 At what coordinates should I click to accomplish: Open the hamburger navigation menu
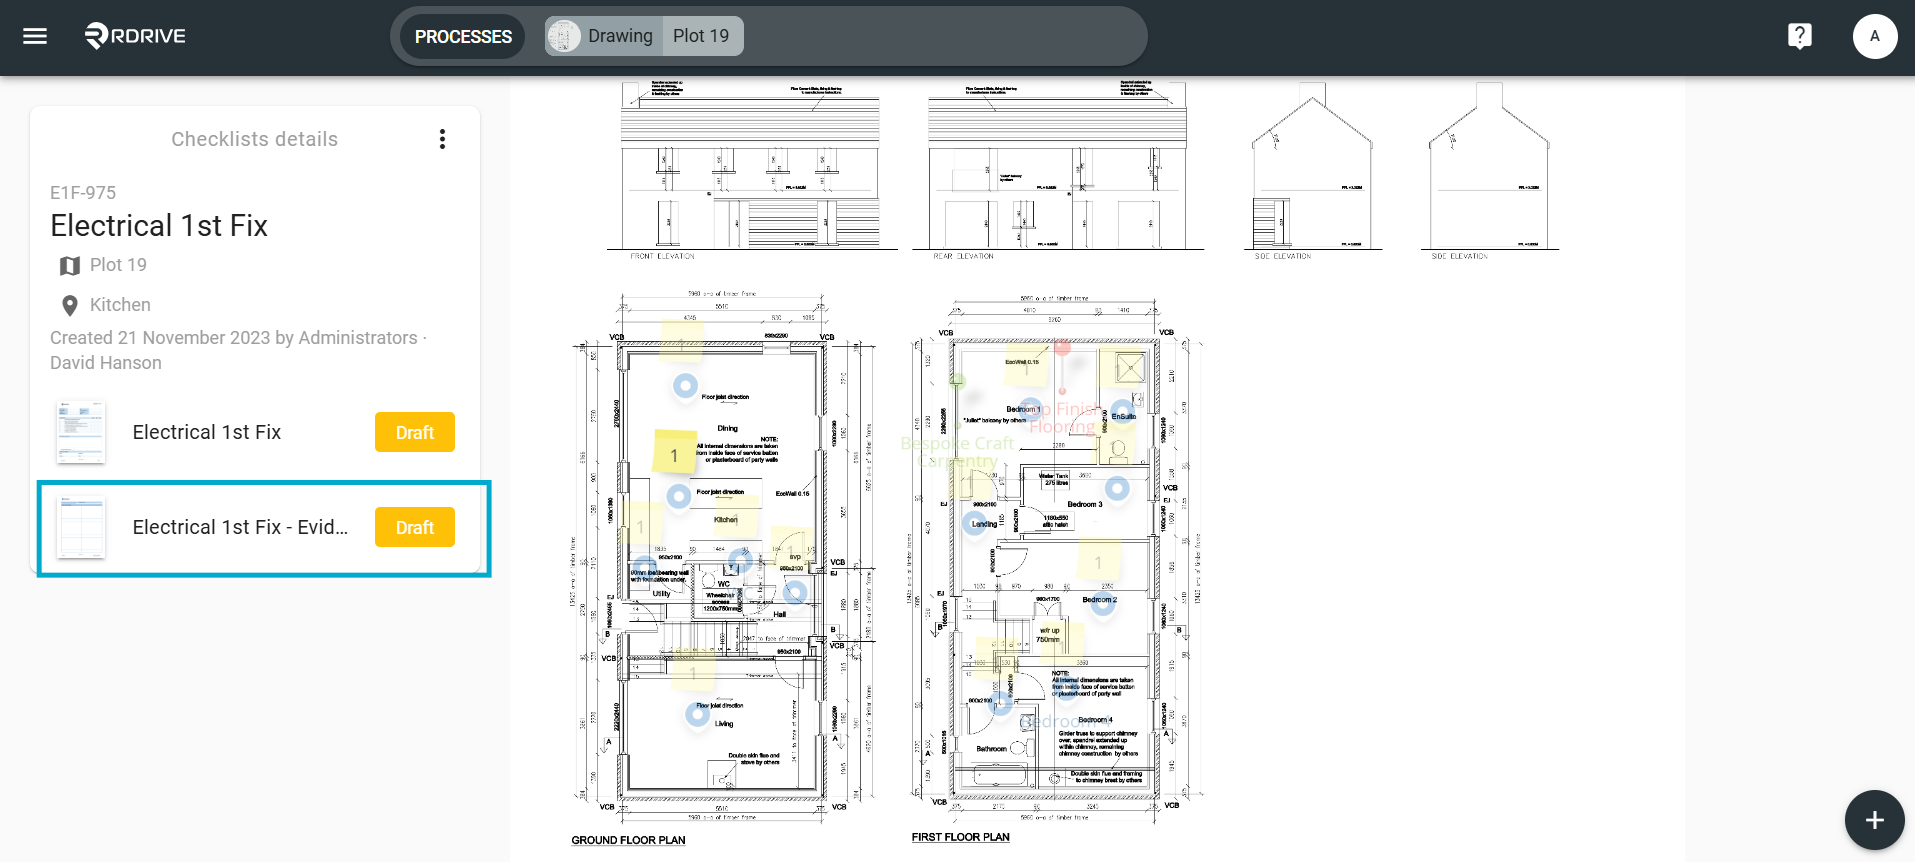coord(35,36)
